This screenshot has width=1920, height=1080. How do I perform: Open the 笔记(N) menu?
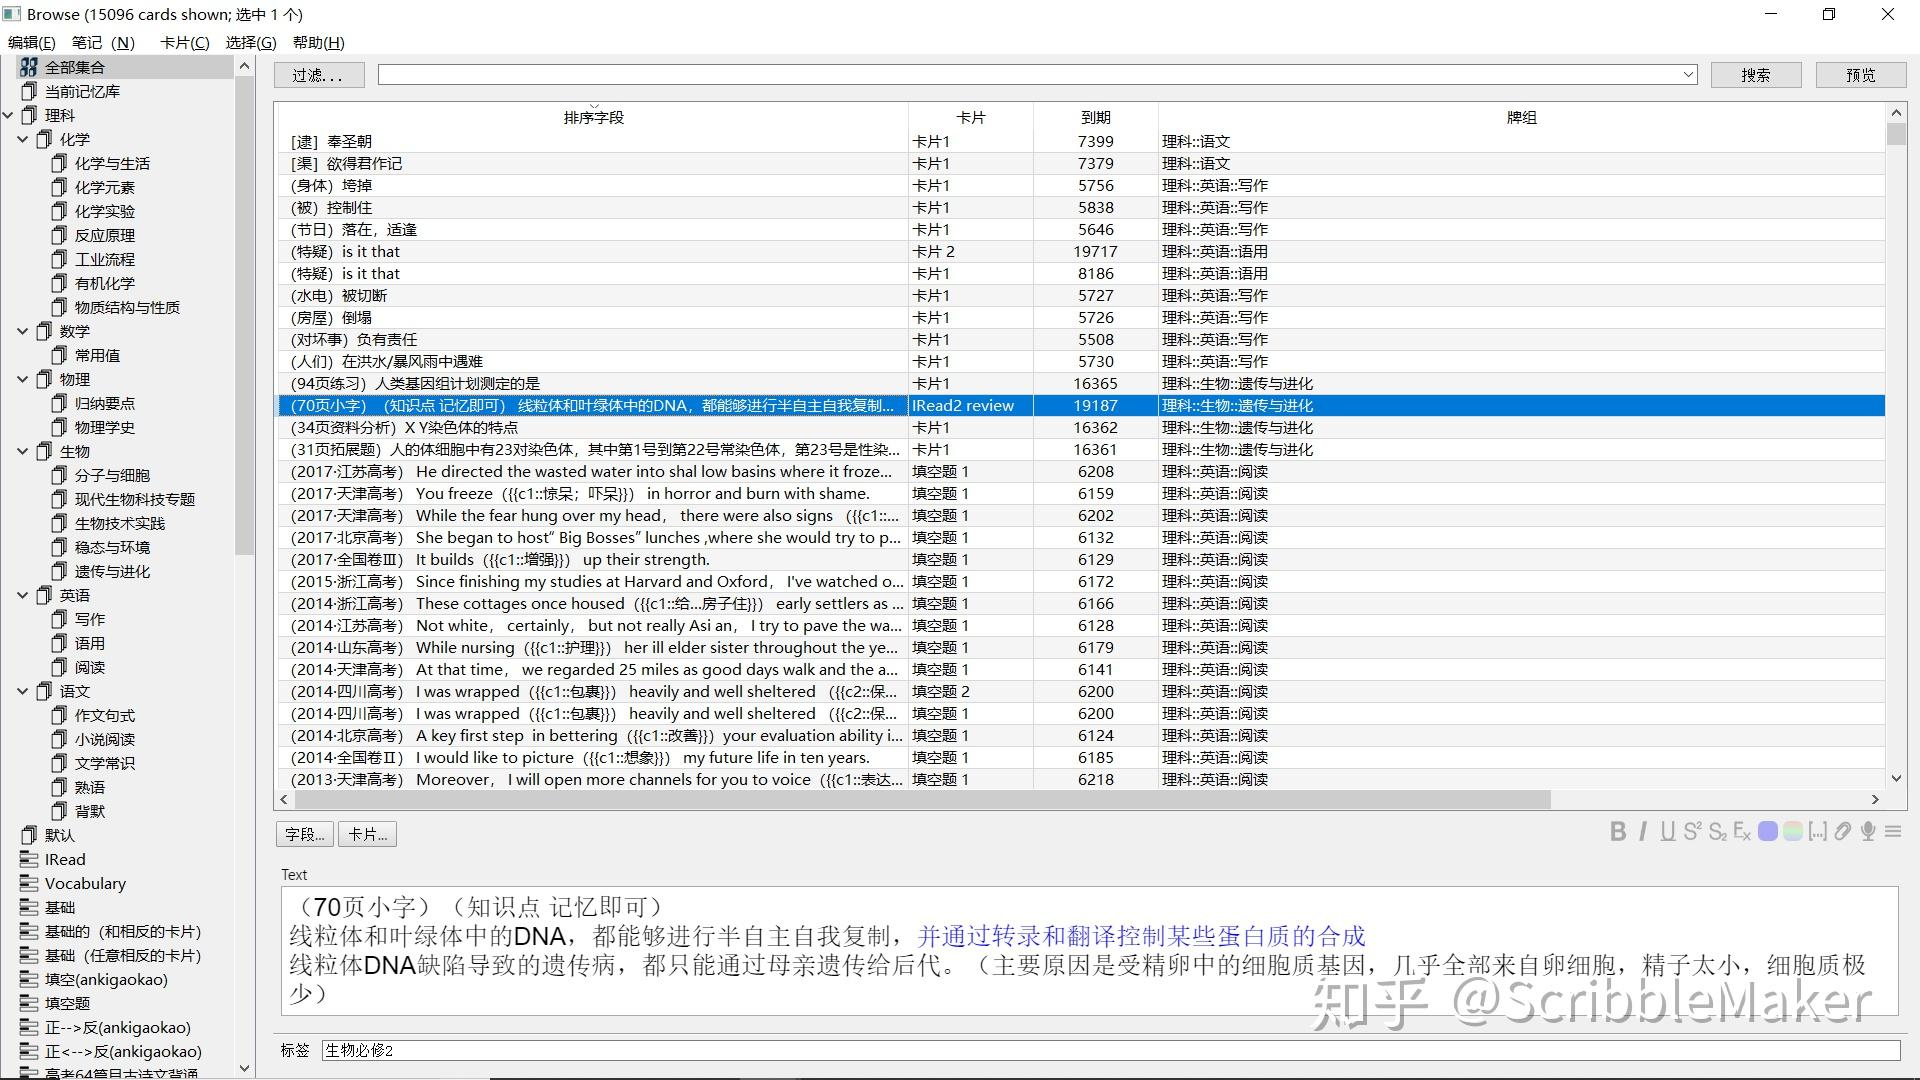coord(103,42)
